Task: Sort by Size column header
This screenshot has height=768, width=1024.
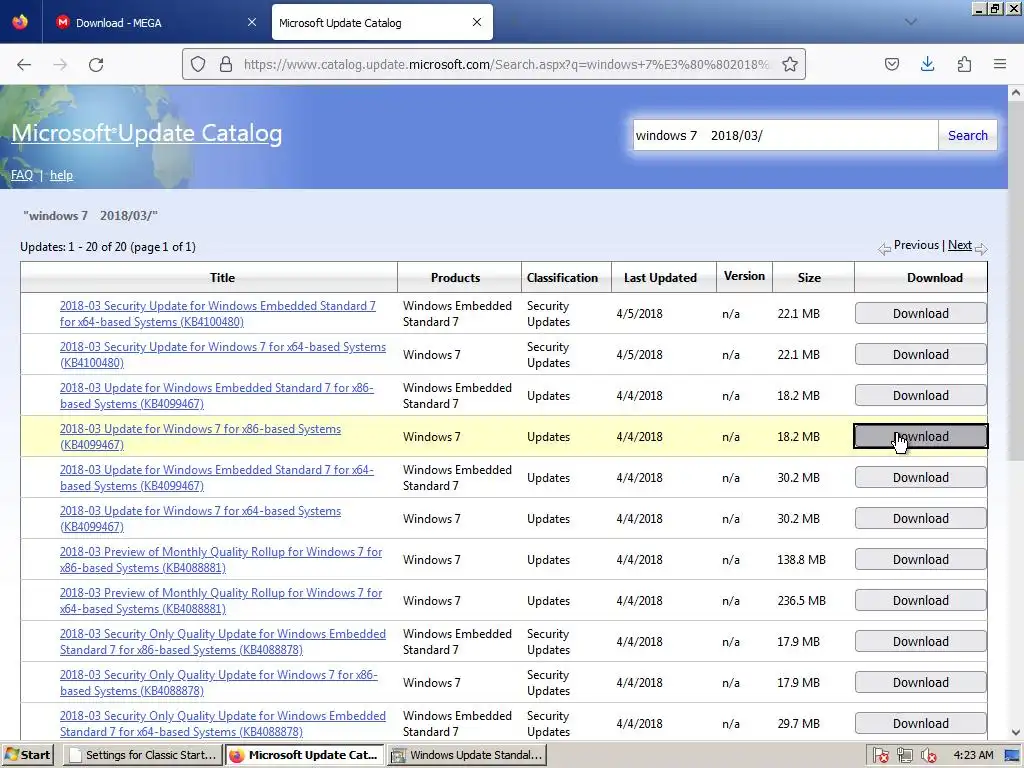Action: coord(808,278)
